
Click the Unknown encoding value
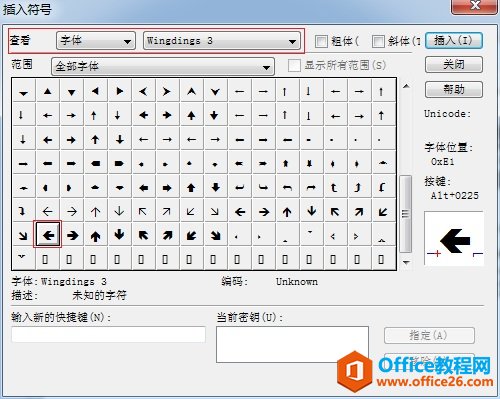(x=297, y=282)
